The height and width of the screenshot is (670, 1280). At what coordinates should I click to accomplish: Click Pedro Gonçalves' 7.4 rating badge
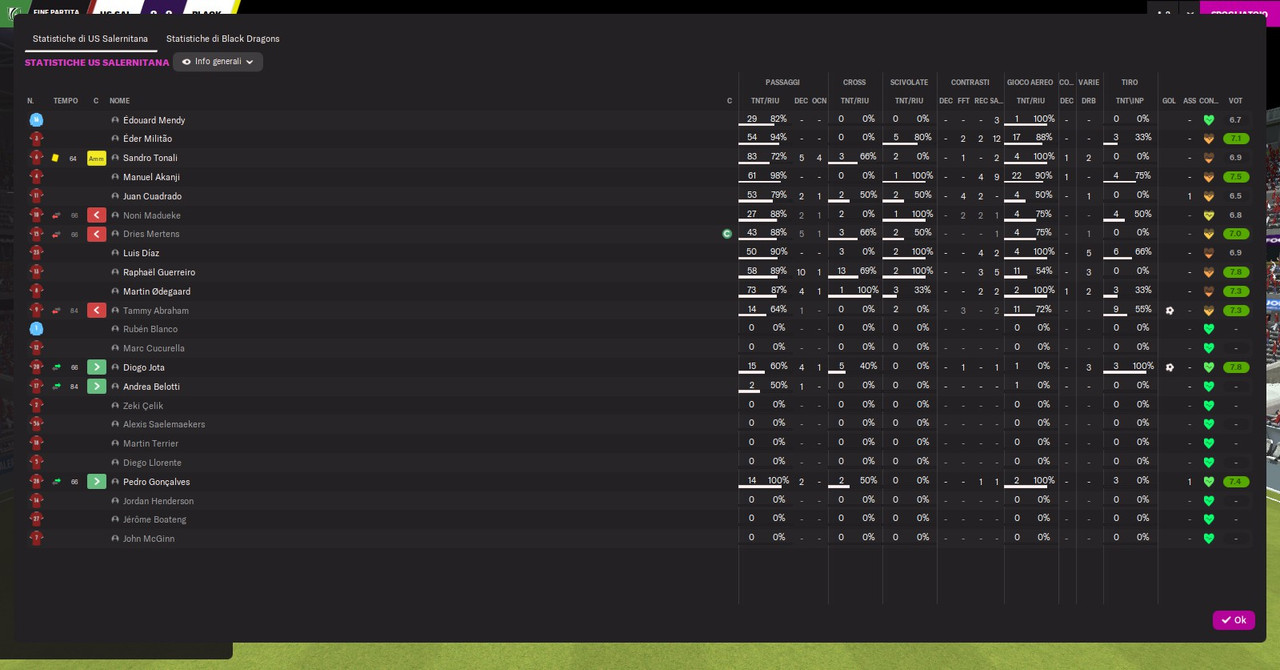point(1236,481)
